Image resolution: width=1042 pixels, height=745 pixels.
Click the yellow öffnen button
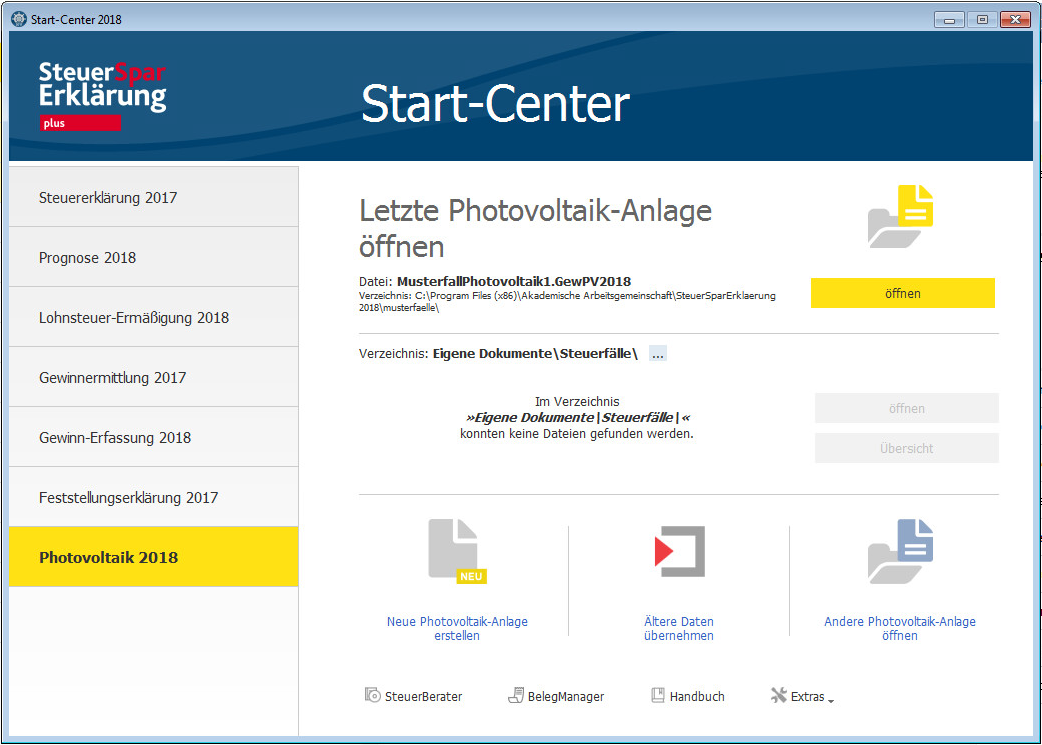[x=902, y=293]
